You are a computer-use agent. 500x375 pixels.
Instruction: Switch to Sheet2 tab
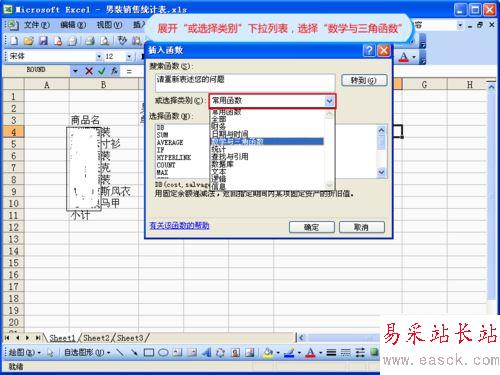[96, 338]
